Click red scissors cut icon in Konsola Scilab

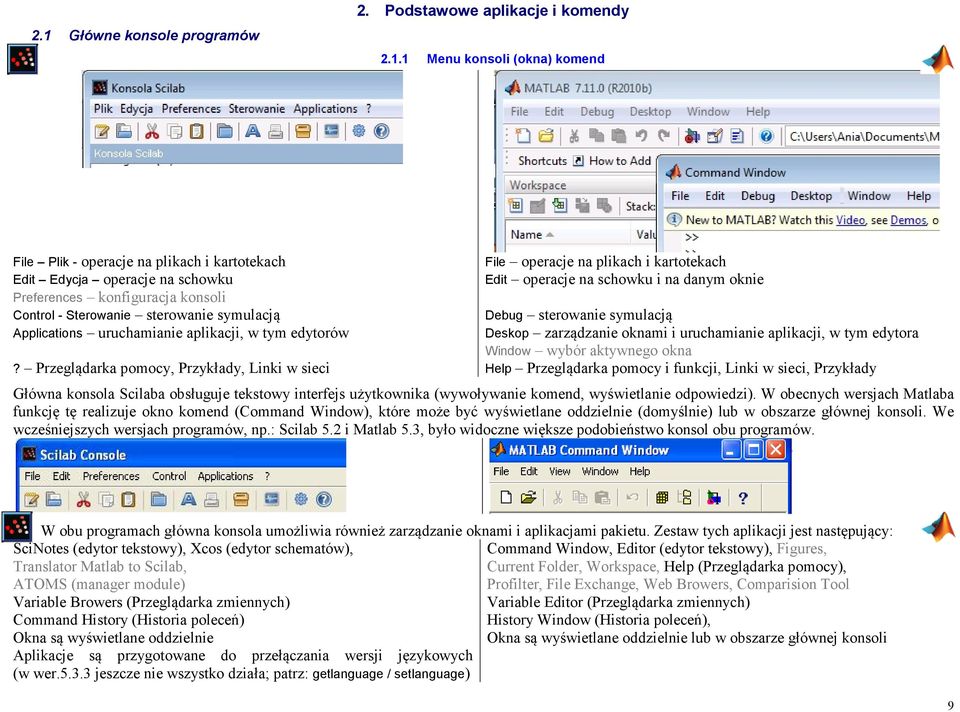(152, 131)
